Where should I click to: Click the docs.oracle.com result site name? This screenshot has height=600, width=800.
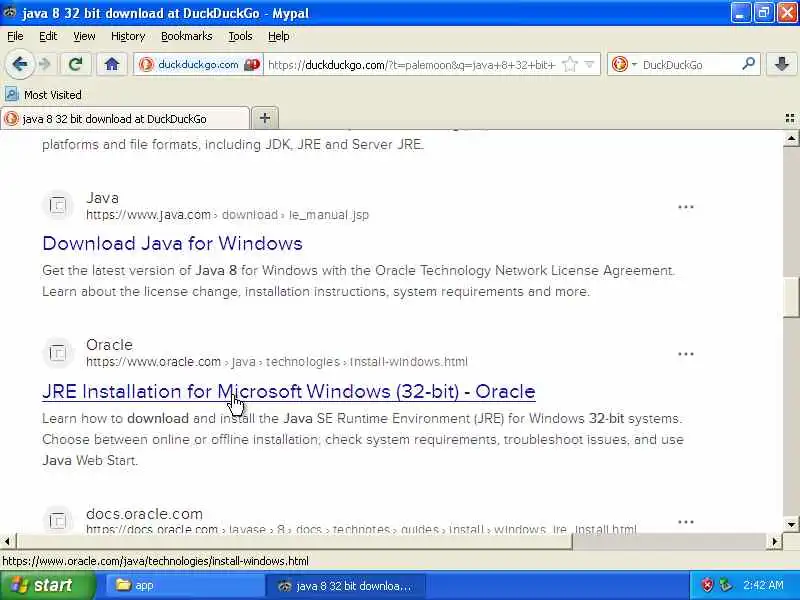click(144, 513)
